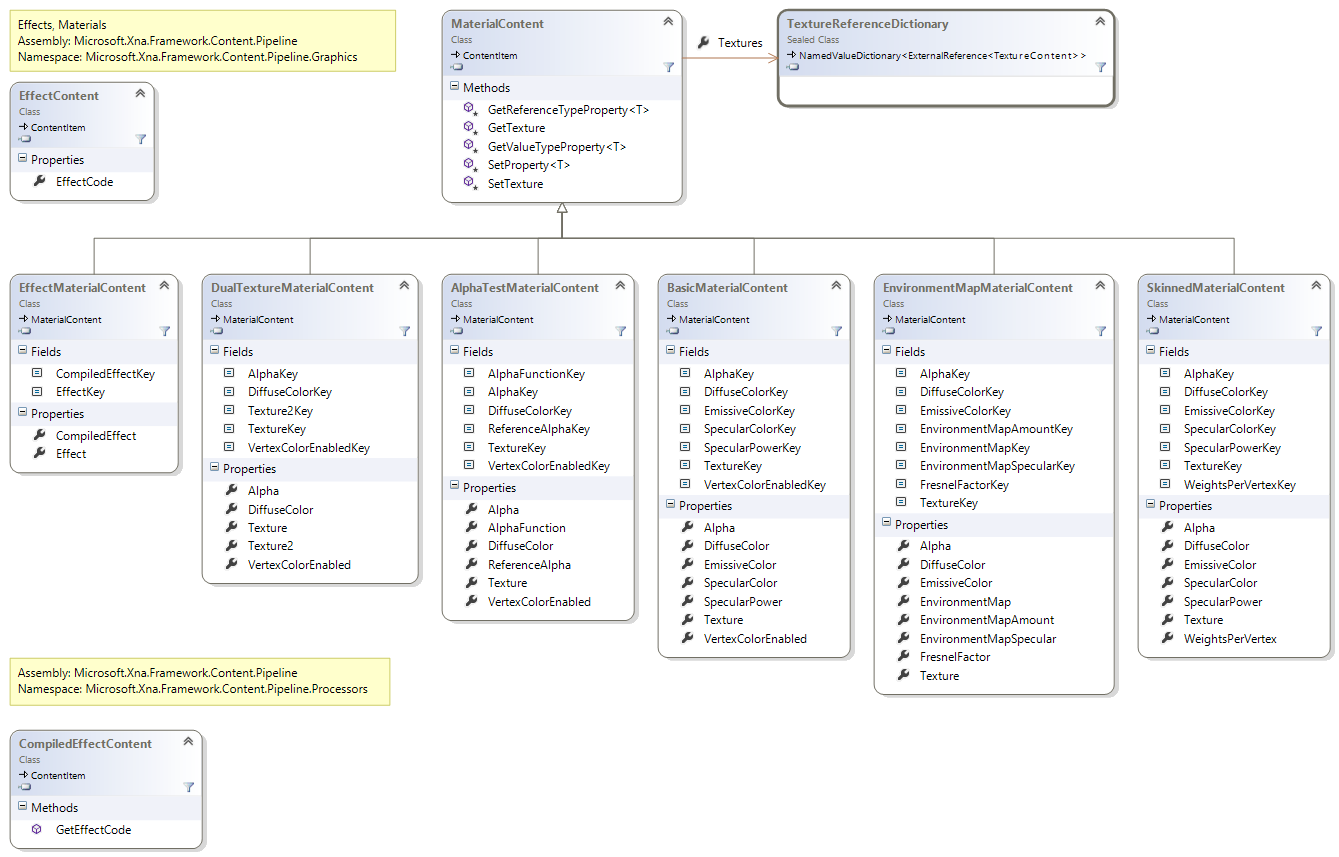The width and height of the screenshot is (1339, 857).
Task: Collapse EffectMaterialContent class chevron
Action: [164, 285]
